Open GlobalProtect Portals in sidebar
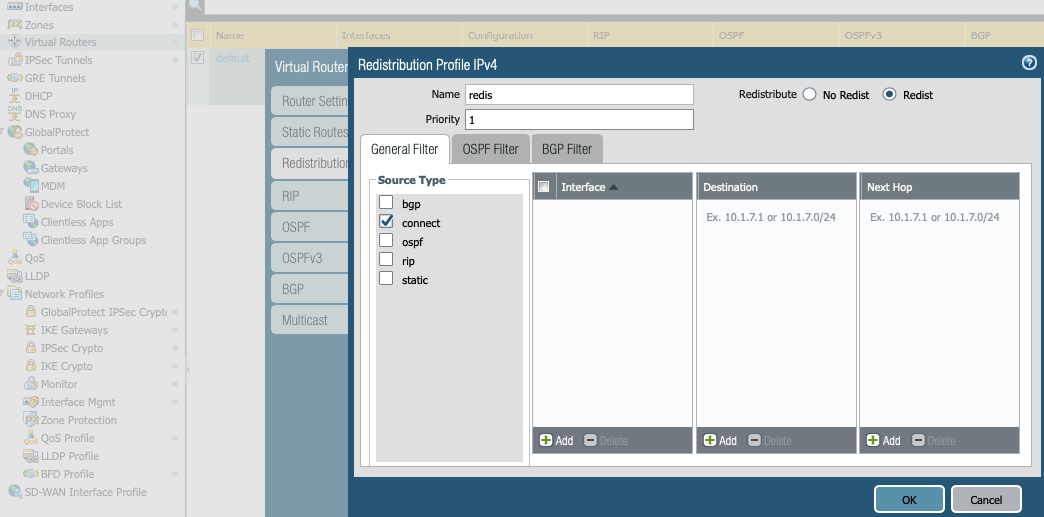 pos(57,150)
